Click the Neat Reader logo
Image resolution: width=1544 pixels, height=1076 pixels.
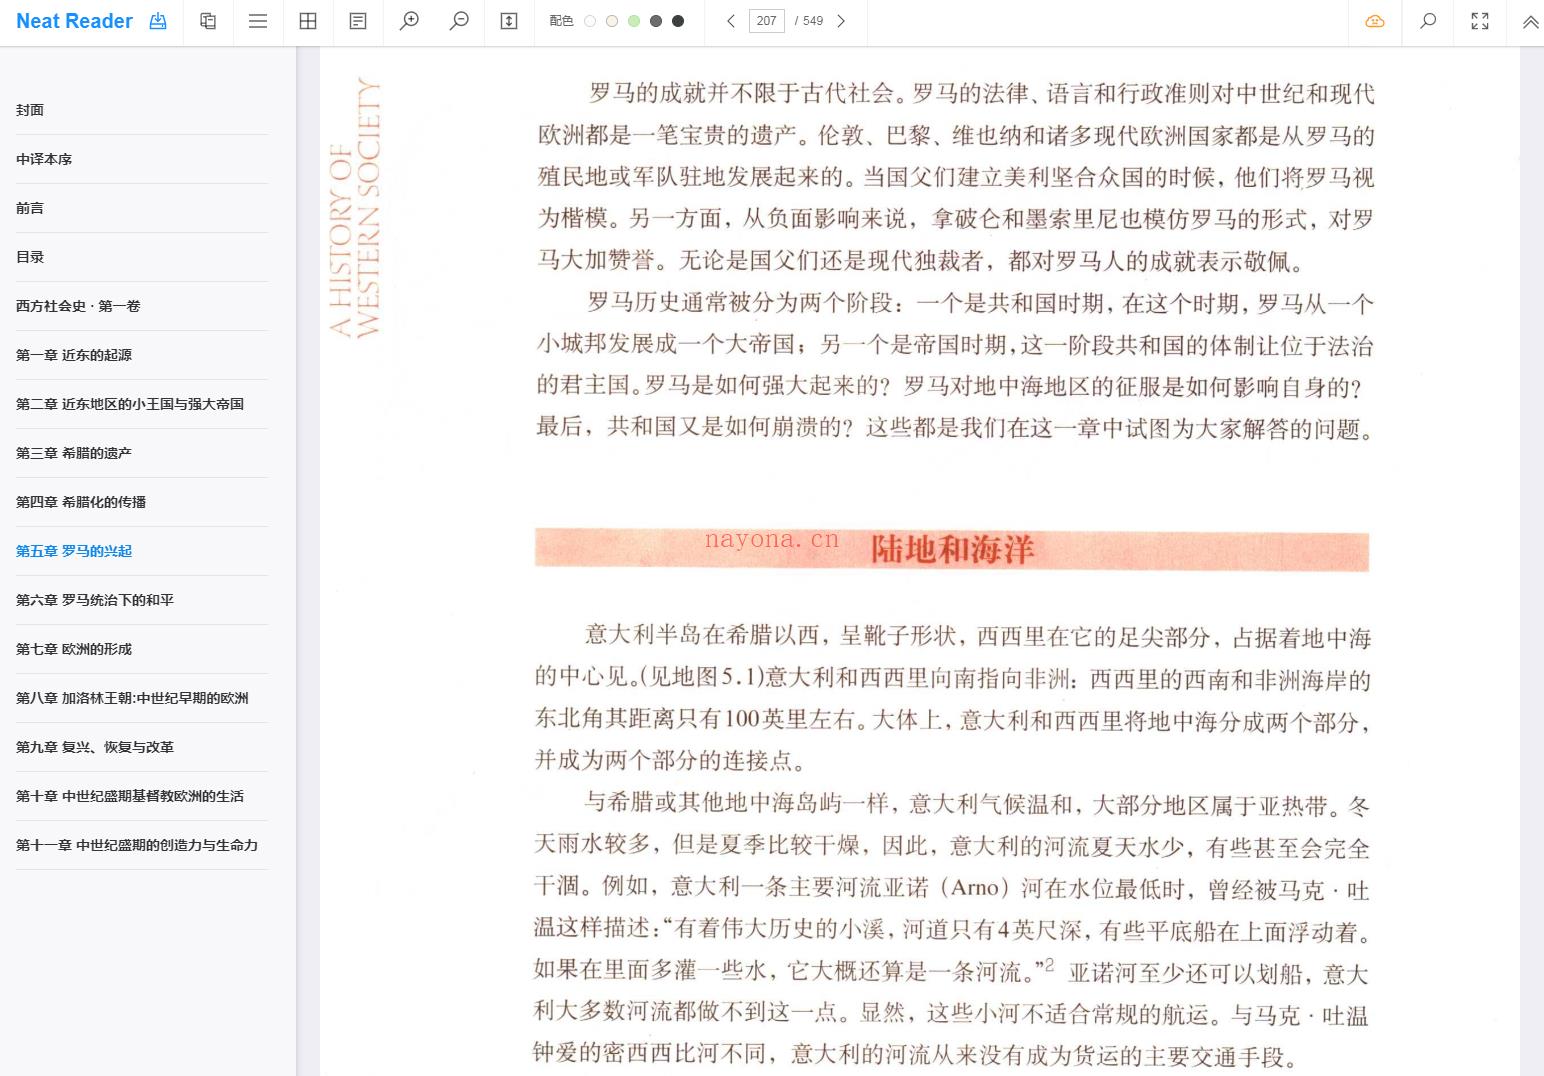coord(74,21)
